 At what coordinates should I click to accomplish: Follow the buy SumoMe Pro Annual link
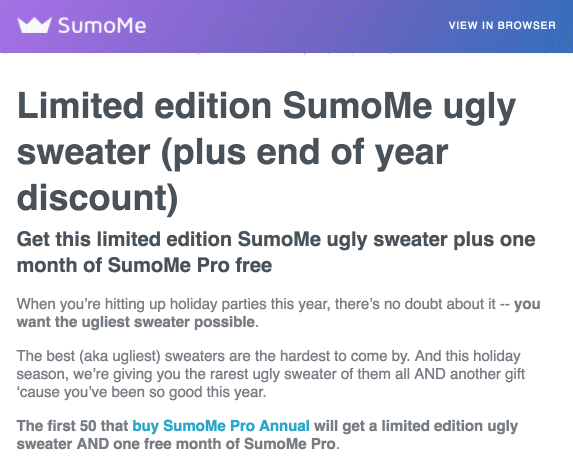tap(221, 426)
